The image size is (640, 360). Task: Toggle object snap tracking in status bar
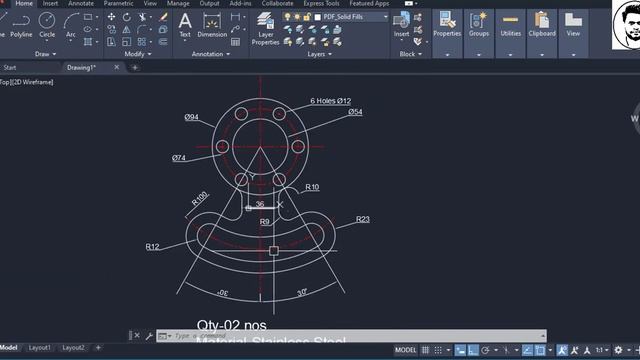[527, 350]
